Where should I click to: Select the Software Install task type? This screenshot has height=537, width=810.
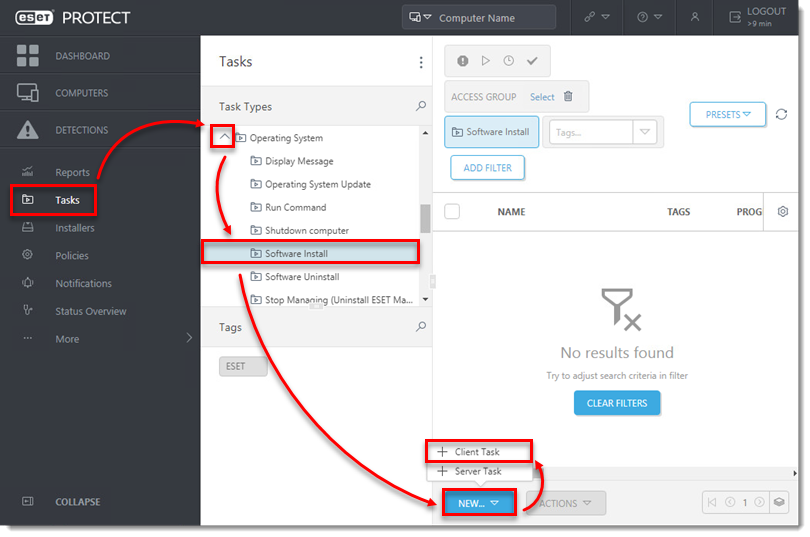pyautogui.click(x=310, y=253)
